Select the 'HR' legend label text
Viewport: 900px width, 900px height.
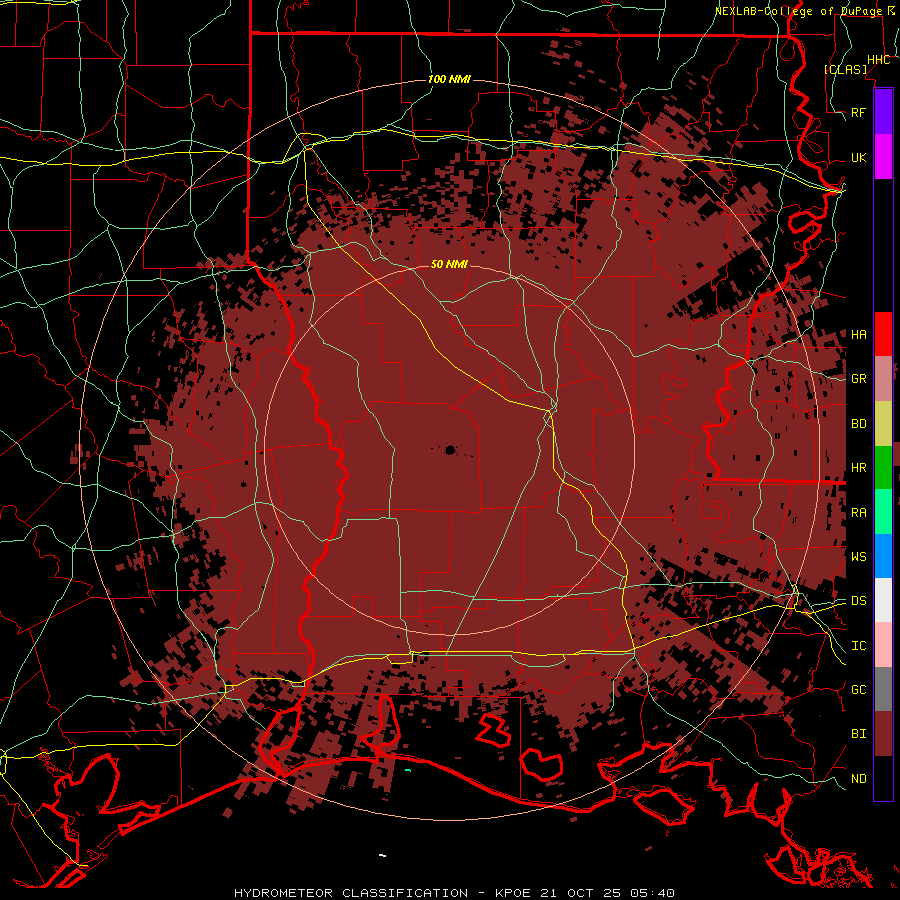pos(859,468)
